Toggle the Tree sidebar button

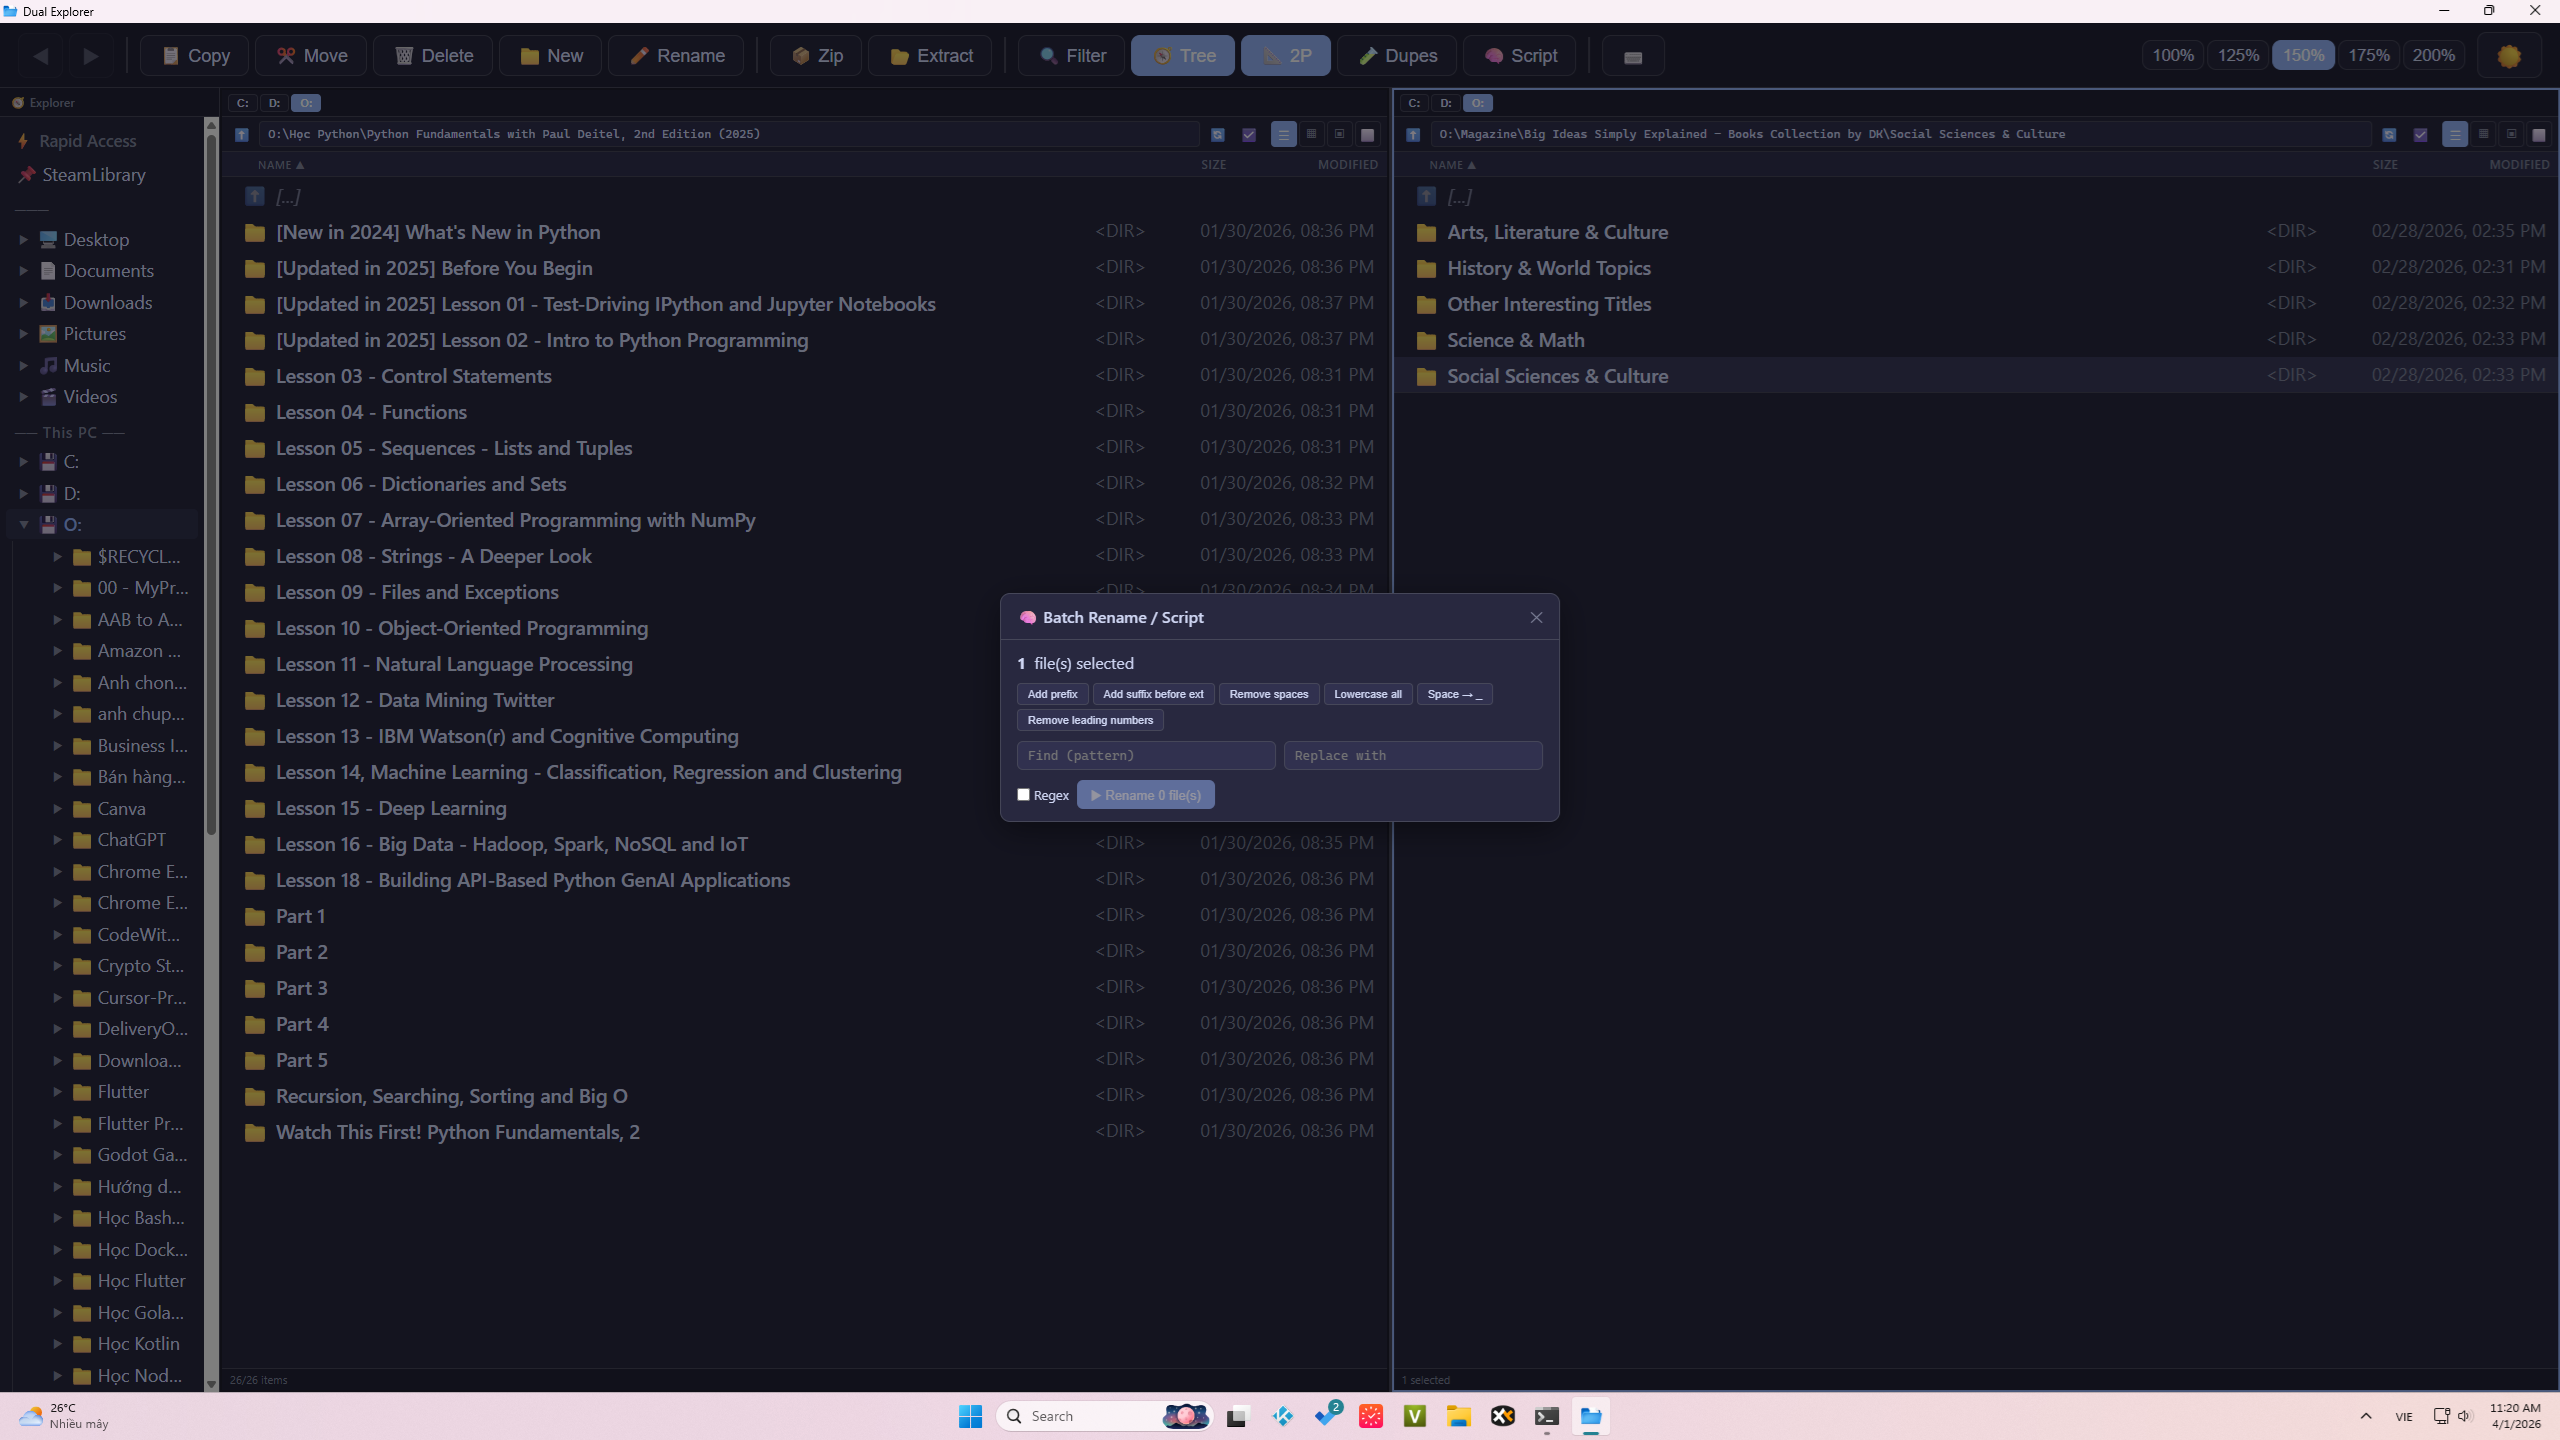point(1183,56)
